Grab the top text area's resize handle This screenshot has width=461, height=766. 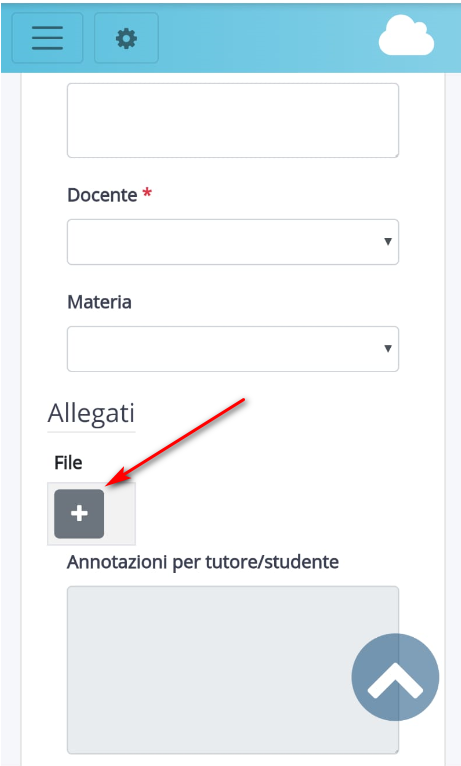(396, 154)
